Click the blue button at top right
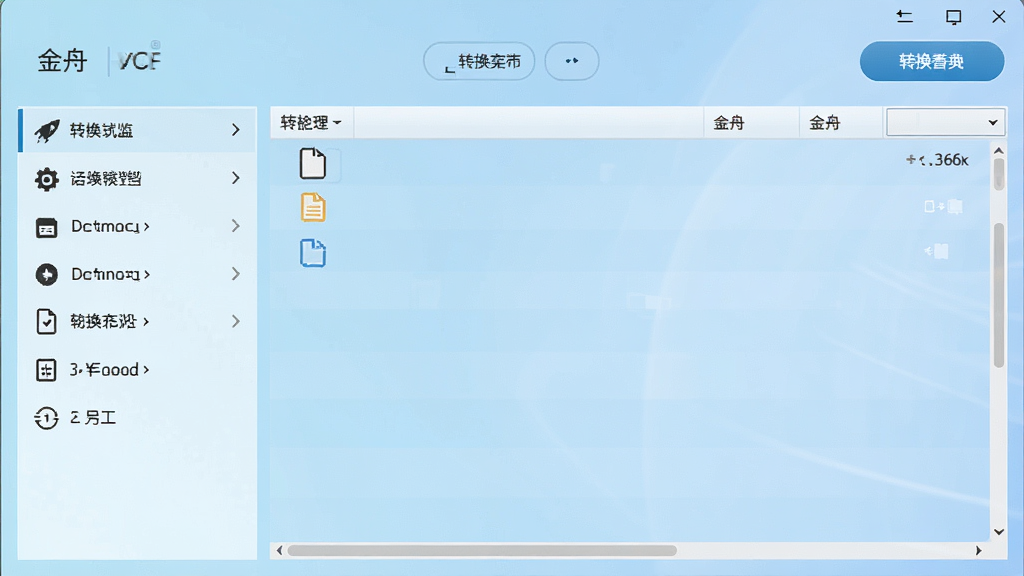This screenshot has width=1024, height=576. pos(932,61)
